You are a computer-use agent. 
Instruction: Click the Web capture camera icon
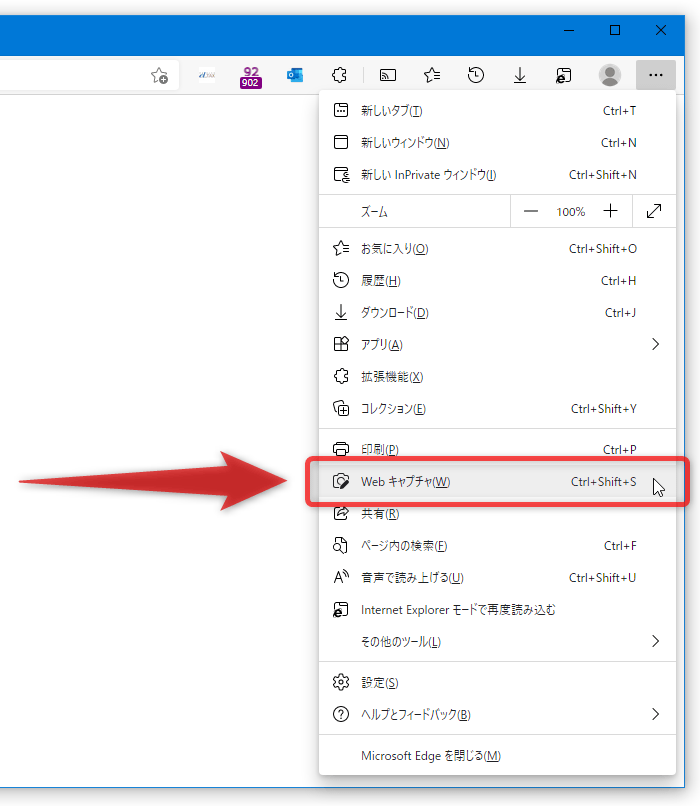click(341, 482)
